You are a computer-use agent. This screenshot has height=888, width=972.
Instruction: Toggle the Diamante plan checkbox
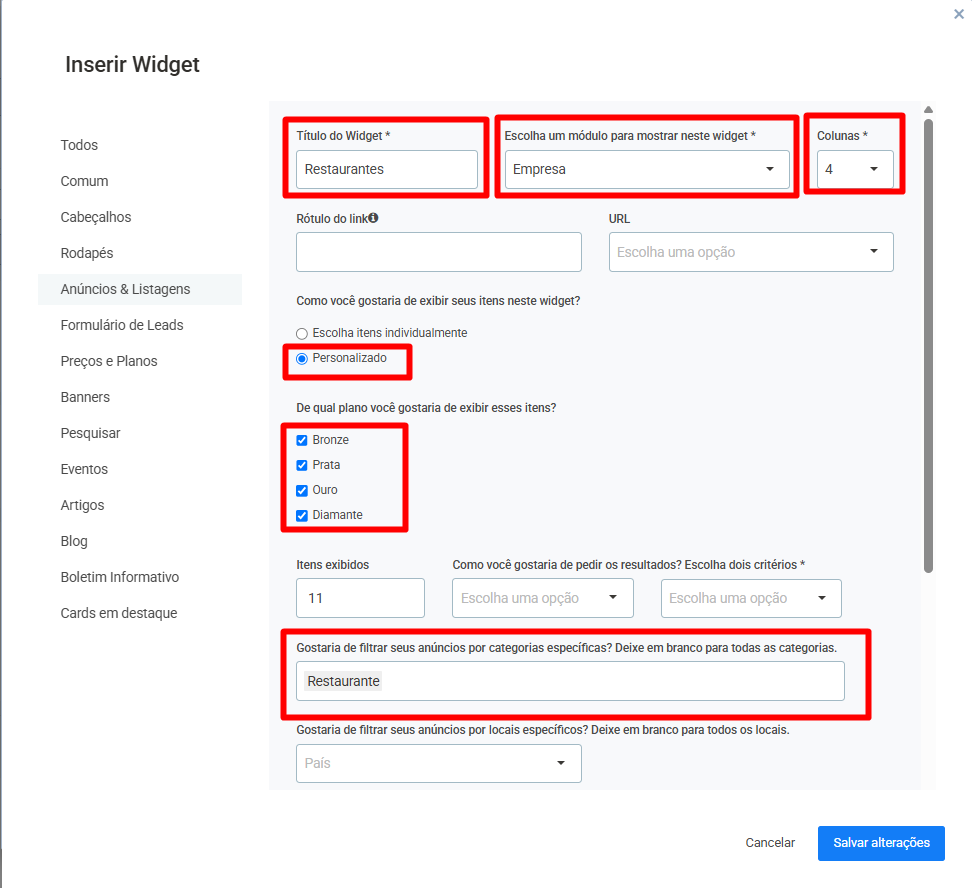pyautogui.click(x=302, y=515)
